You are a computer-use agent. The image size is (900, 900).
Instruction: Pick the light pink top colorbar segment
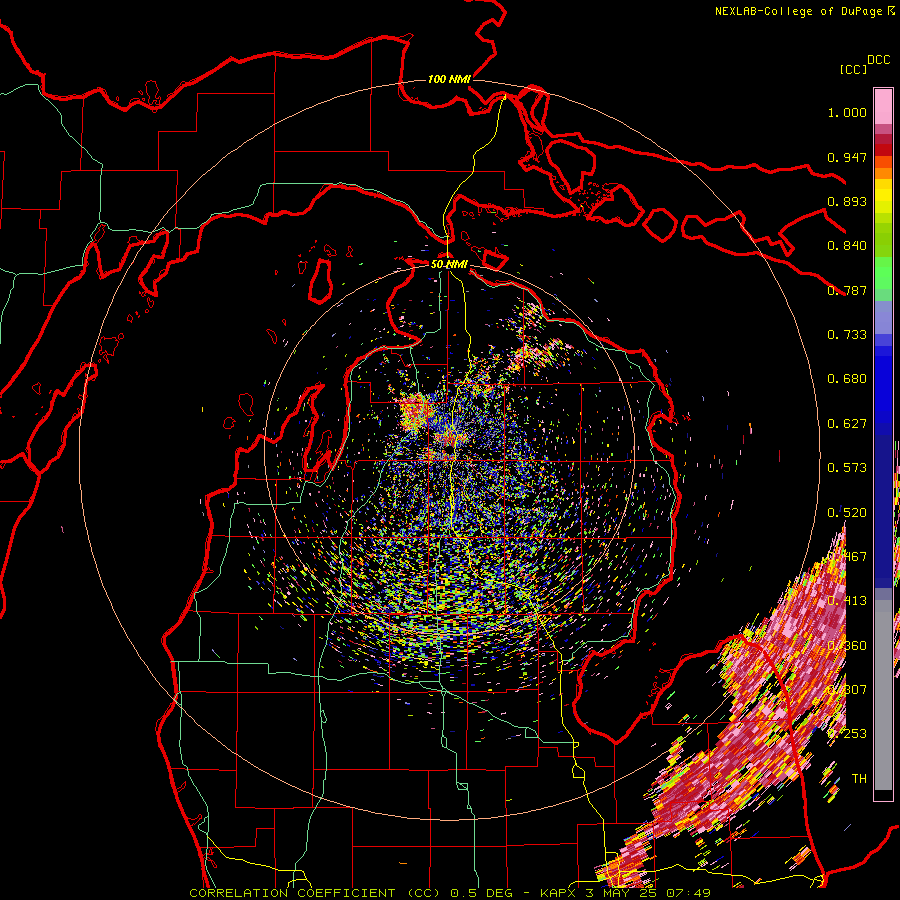[883, 107]
